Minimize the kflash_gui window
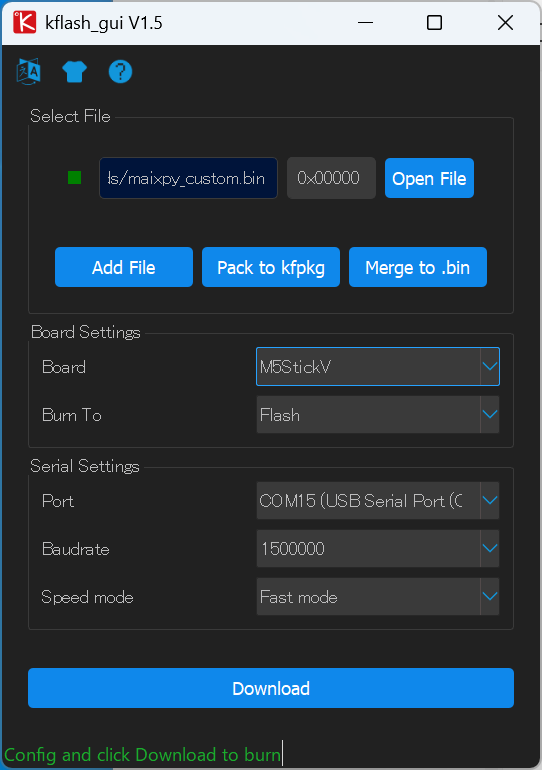 (365, 23)
